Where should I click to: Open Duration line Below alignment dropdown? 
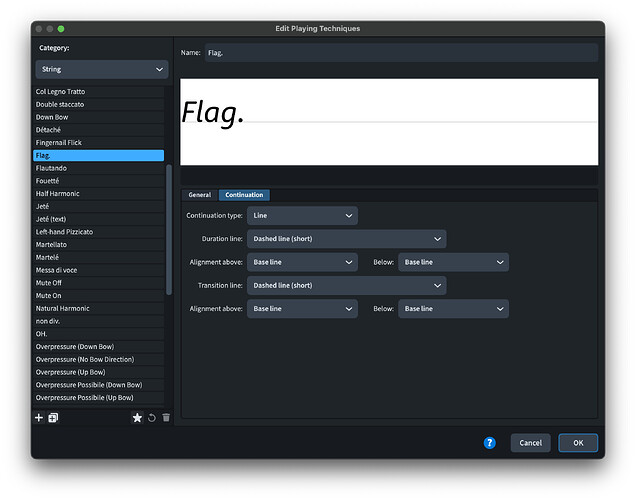453,262
